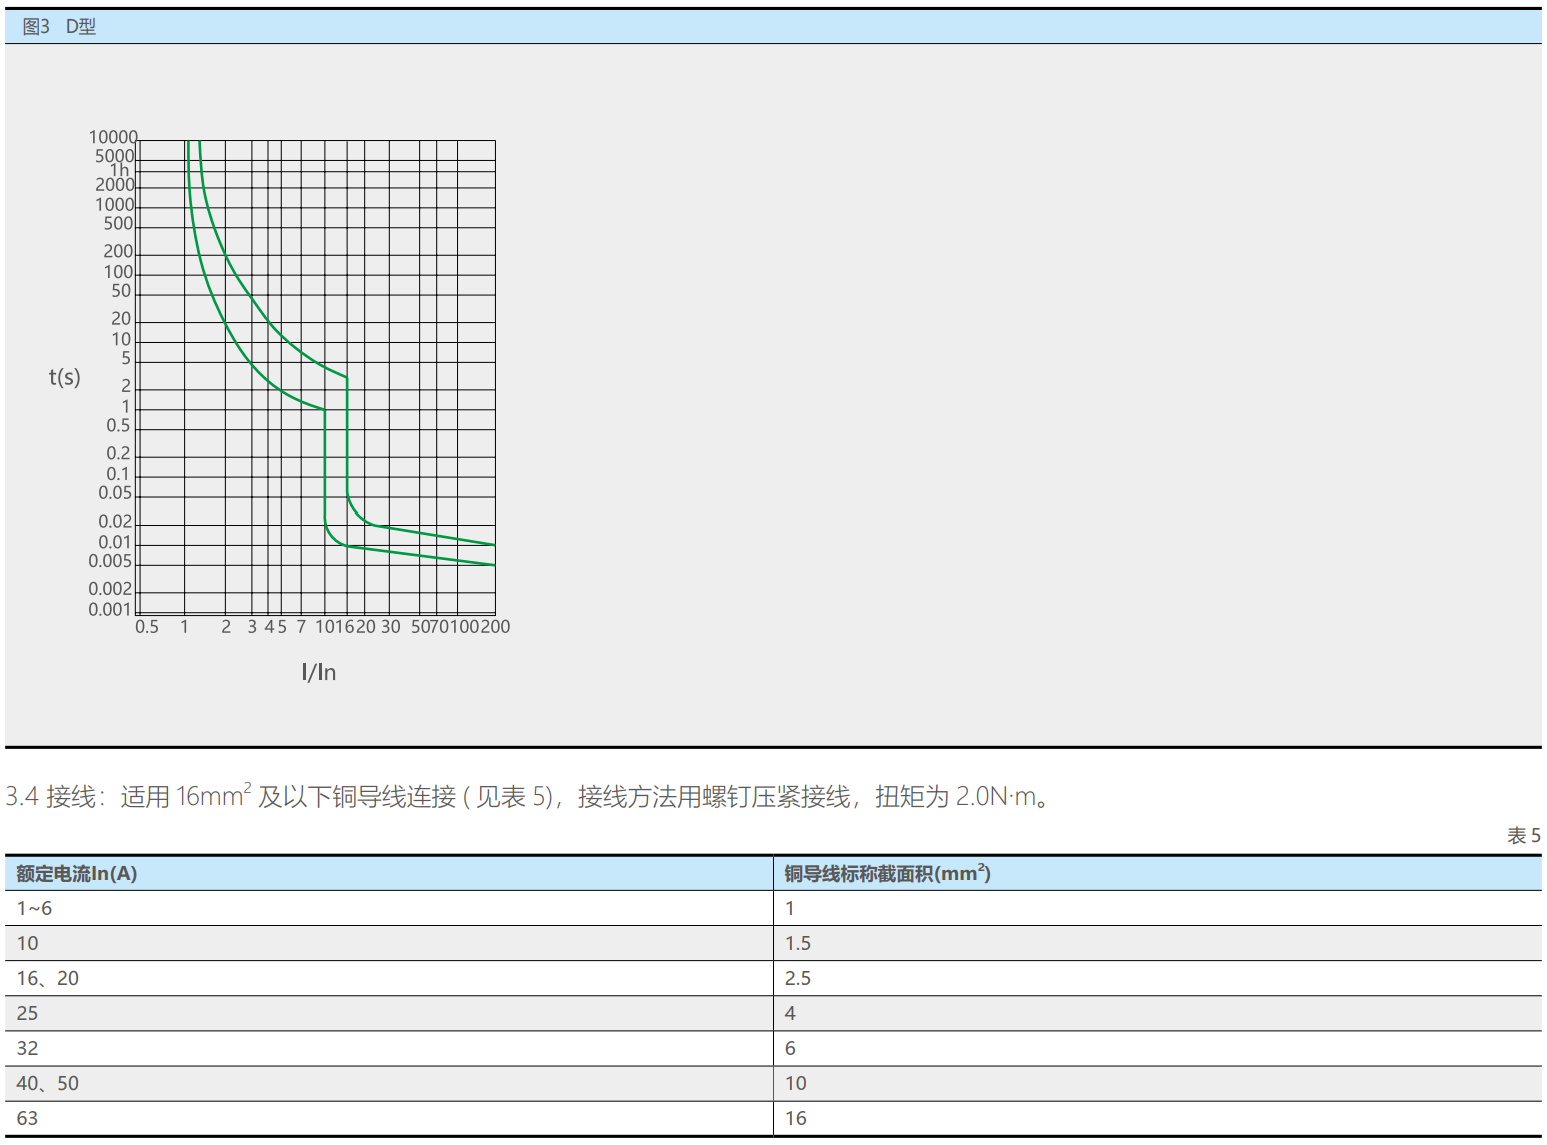The height and width of the screenshot is (1145, 1547).
Task: Click the torque value '2.0N·m'
Action: pyautogui.click(x=995, y=797)
